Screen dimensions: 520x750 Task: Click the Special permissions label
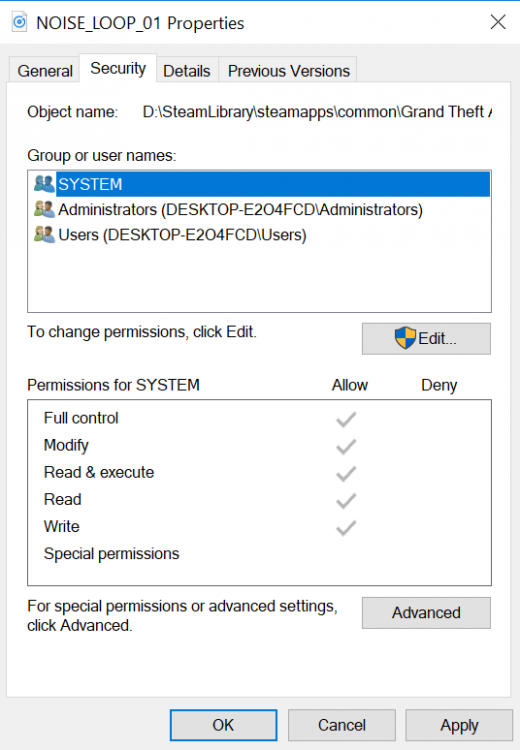click(x=111, y=554)
